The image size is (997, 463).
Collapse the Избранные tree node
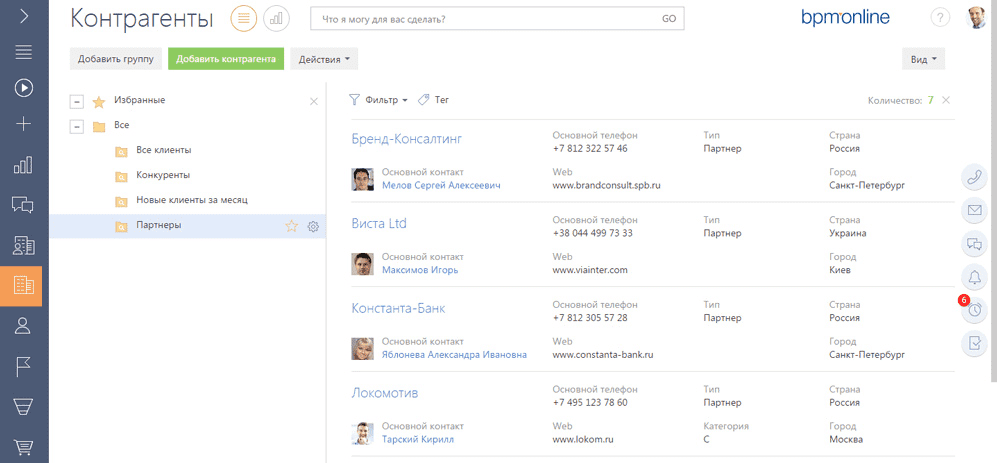(x=78, y=102)
